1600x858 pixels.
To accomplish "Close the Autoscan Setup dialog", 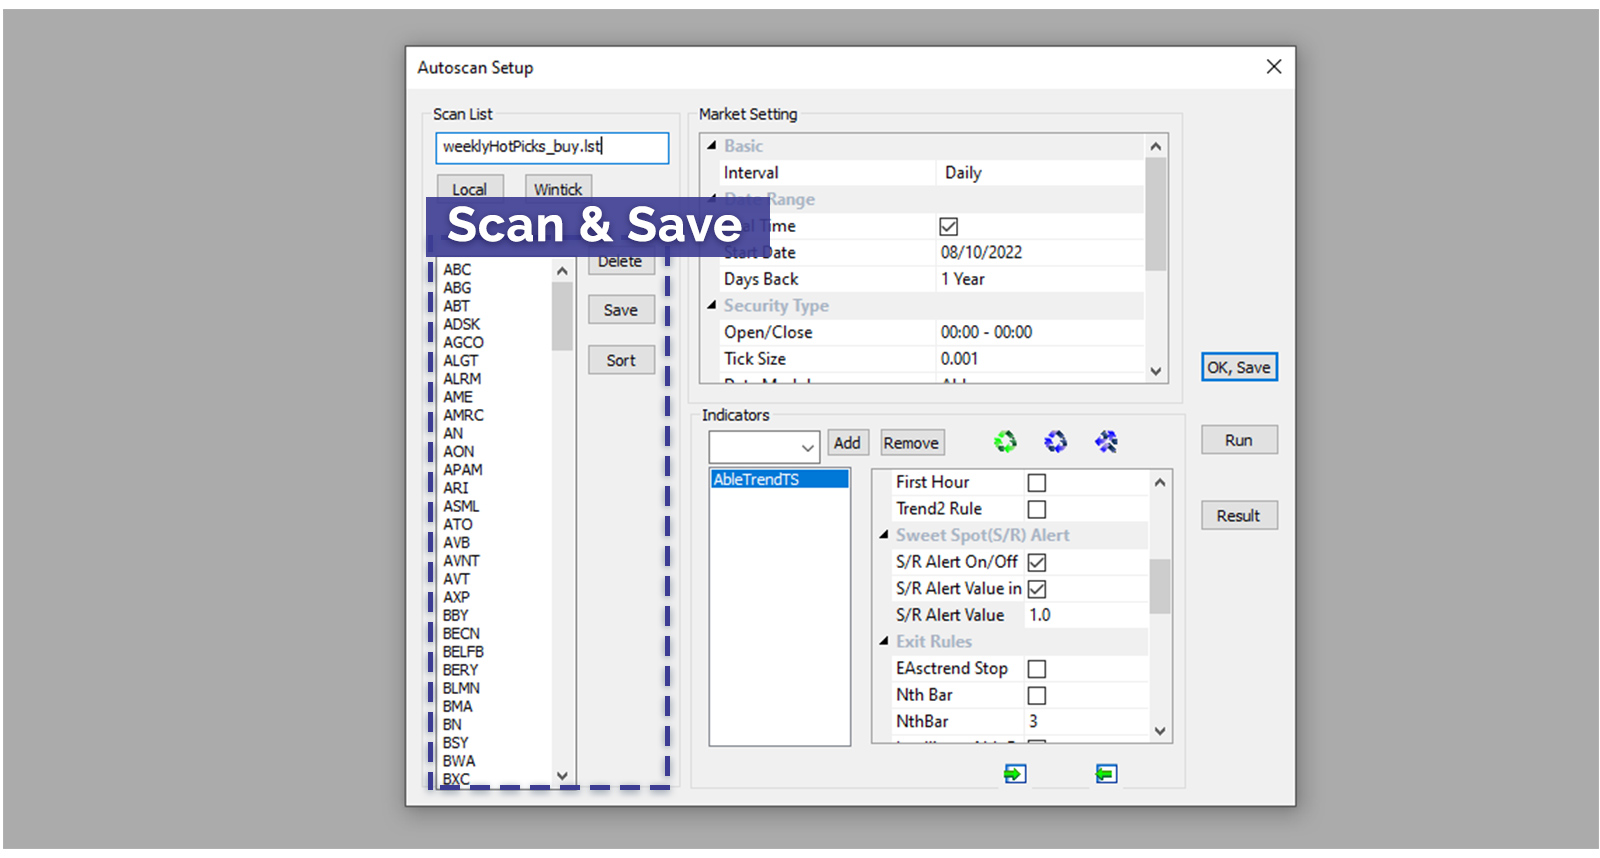I will (x=1273, y=67).
